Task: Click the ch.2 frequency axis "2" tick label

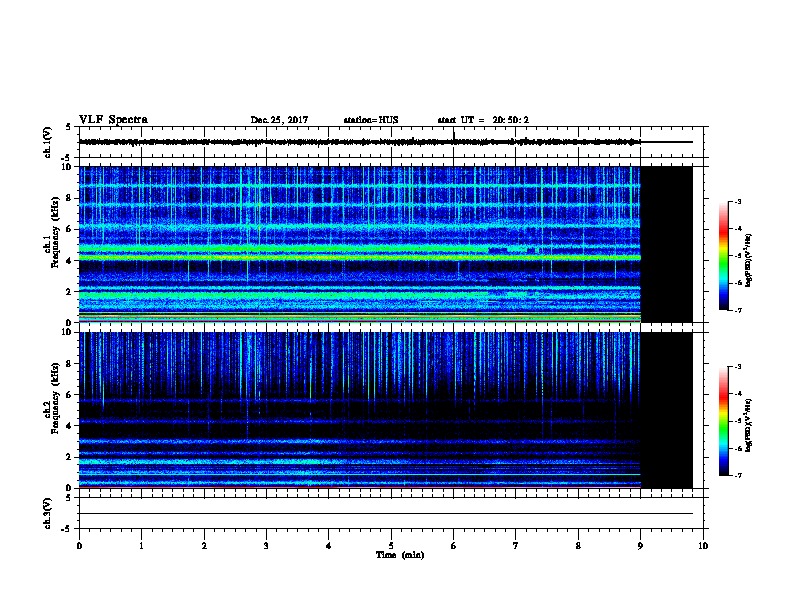Action: [x=70, y=457]
